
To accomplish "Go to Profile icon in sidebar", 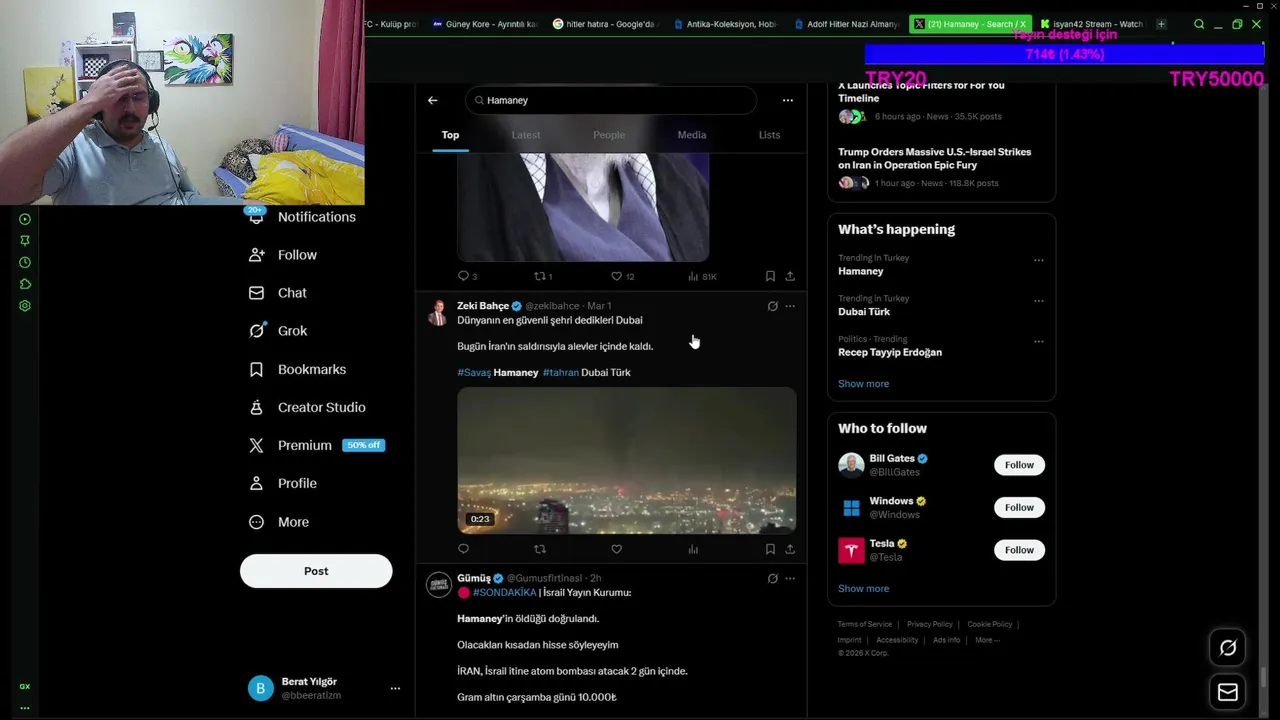I will 256,483.
